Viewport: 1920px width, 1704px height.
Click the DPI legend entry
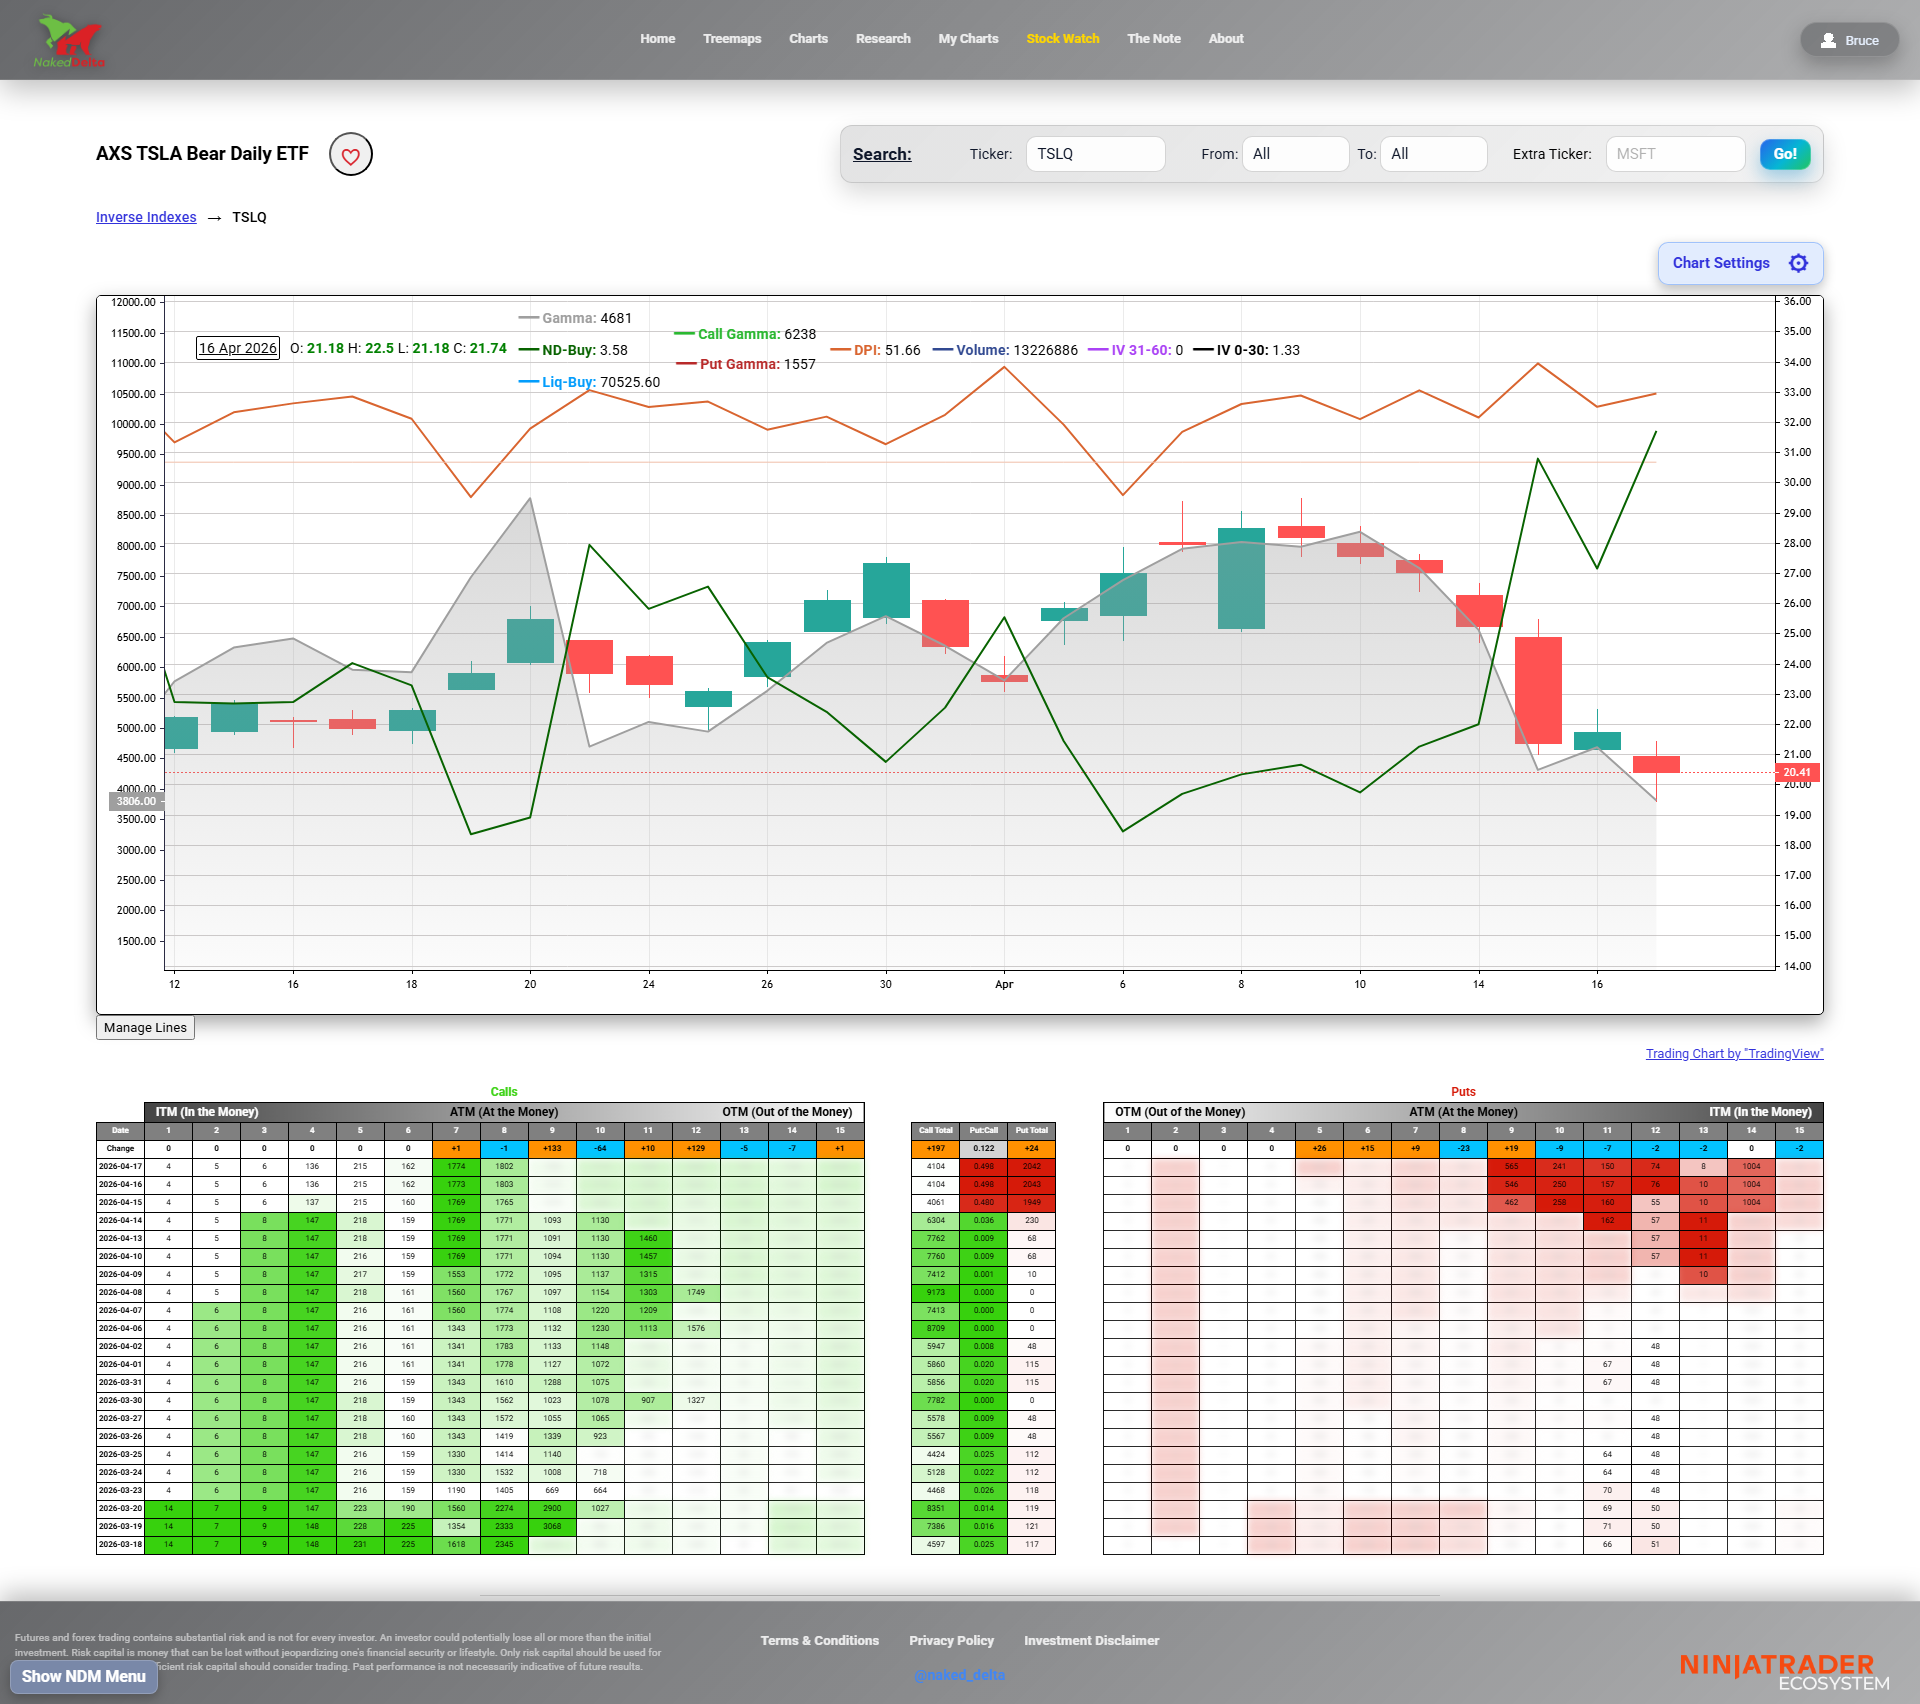[x=875, y=350]
